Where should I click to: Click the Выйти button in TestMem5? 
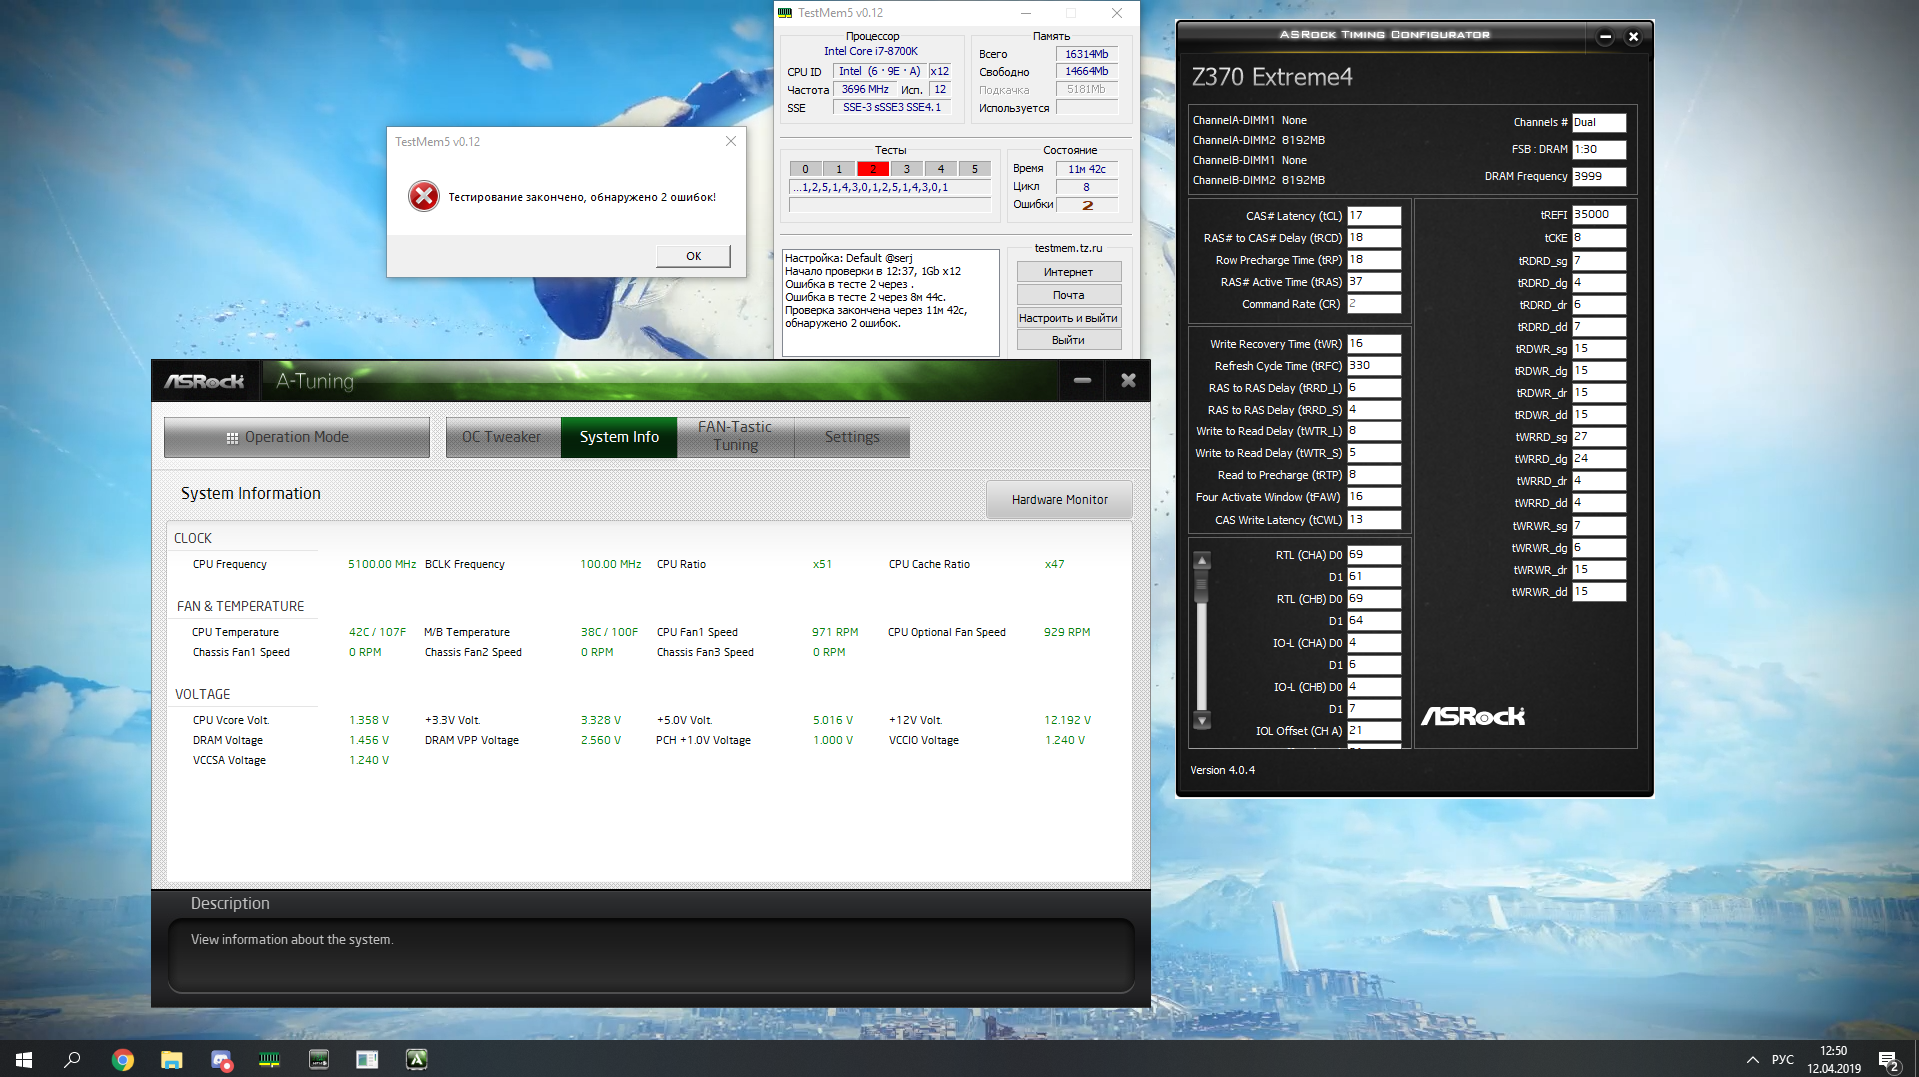(x=1068, y=340)
